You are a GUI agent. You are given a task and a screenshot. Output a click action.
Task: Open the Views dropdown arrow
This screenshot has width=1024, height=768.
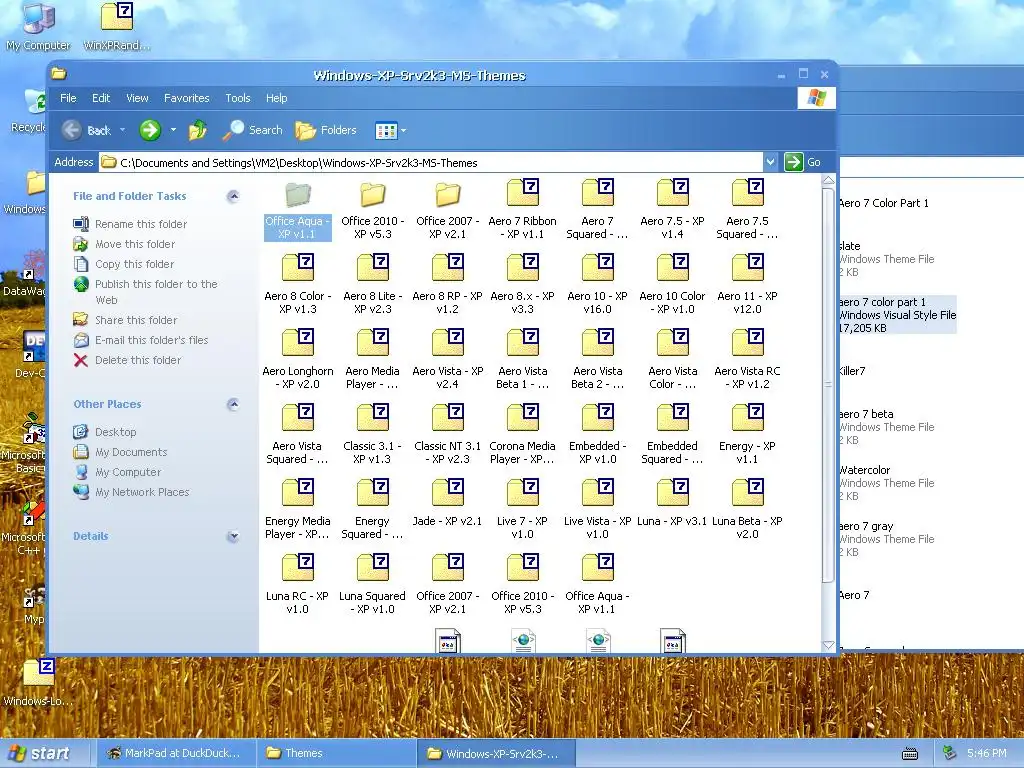point(404,131)
